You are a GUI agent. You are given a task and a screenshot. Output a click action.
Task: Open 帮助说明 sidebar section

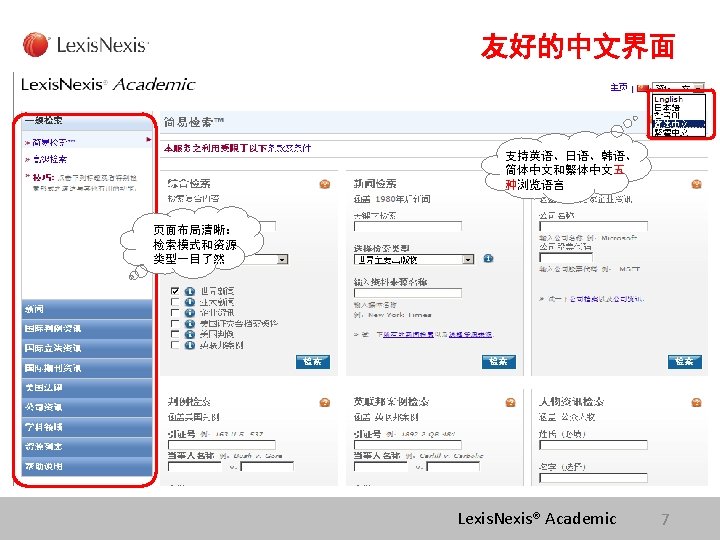tap(87, 467)
